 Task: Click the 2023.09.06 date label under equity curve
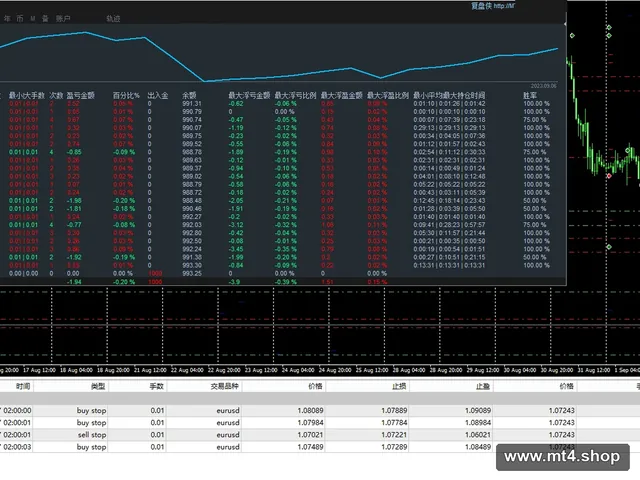(543, 86)
